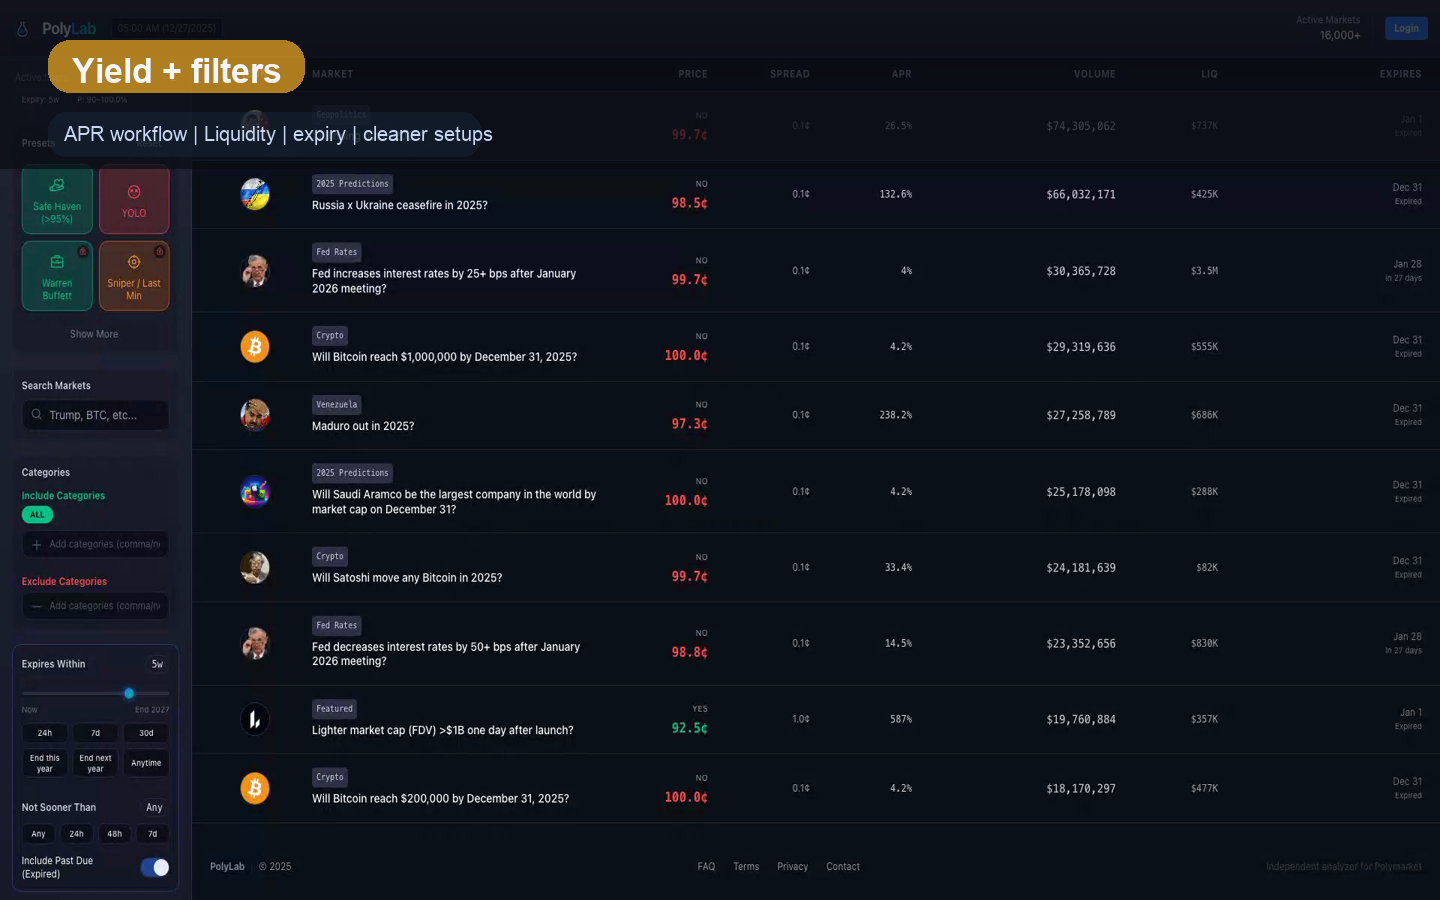Choose the Warren Buffett preset

pos(57,276)
